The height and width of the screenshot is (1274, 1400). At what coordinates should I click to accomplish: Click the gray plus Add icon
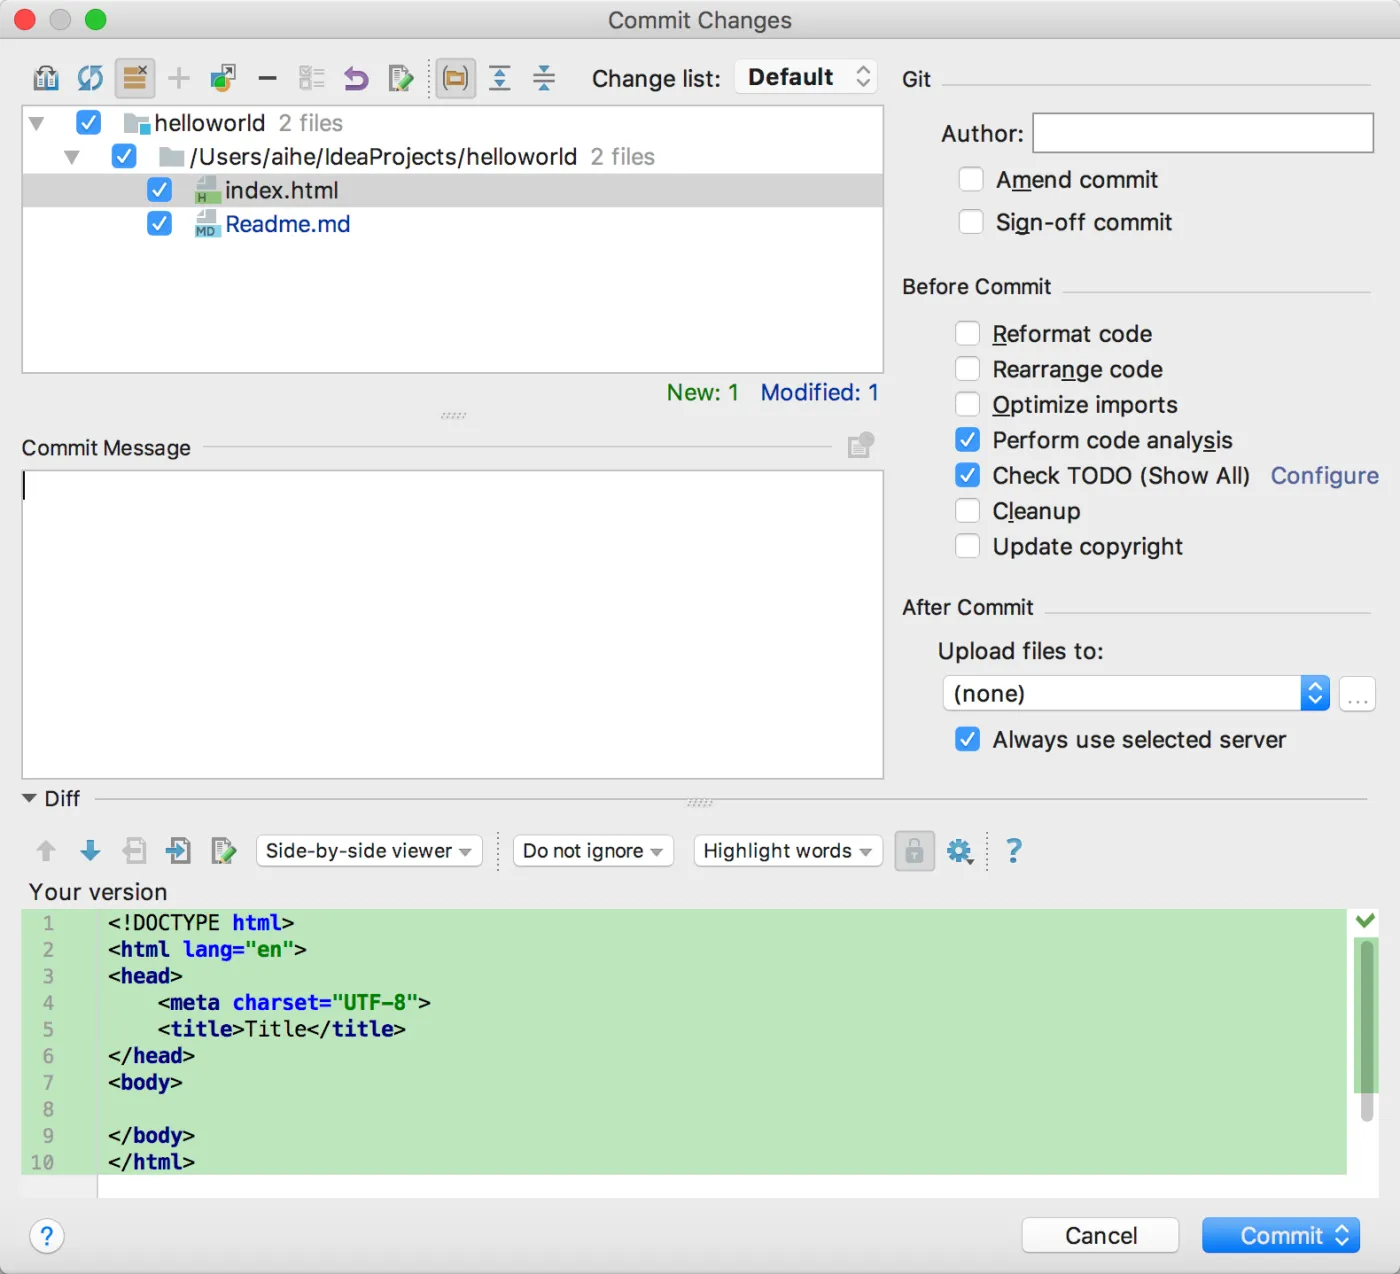(x=179, y=78)
